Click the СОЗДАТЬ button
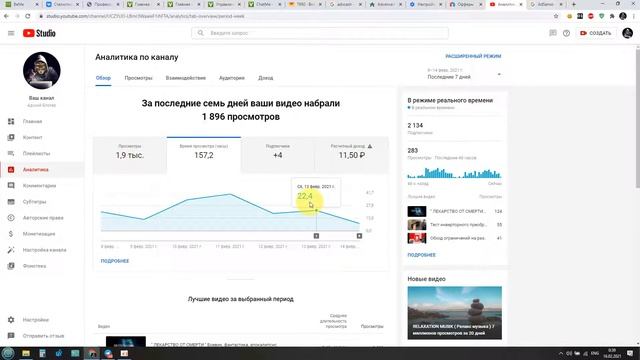The height and width of the screenshot is (360, 640). [x=596, y=33]
